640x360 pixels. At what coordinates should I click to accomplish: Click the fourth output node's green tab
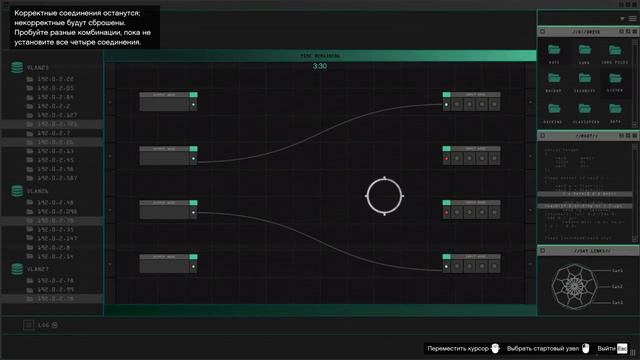tap(193, 257)
